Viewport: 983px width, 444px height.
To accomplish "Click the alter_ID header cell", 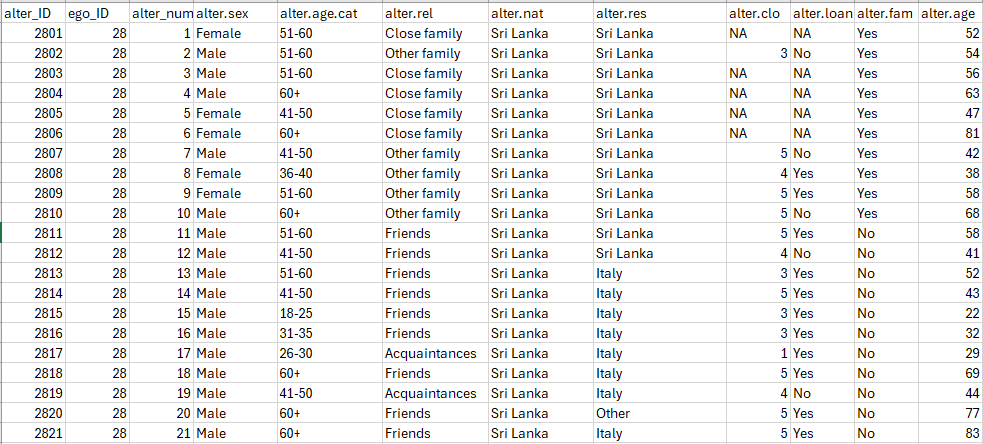I will pos(32,13).
